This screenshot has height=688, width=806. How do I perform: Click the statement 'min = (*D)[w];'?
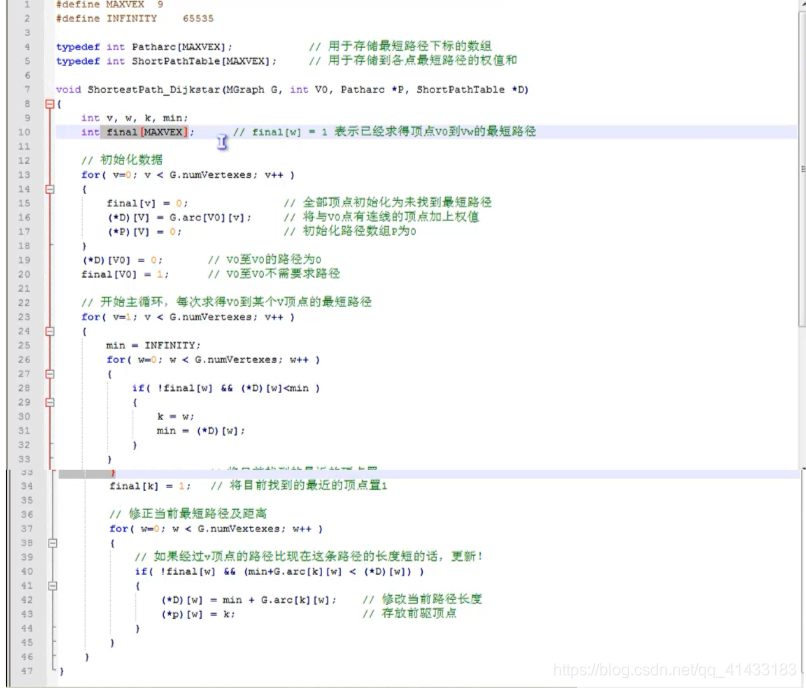tap(201, 431)
